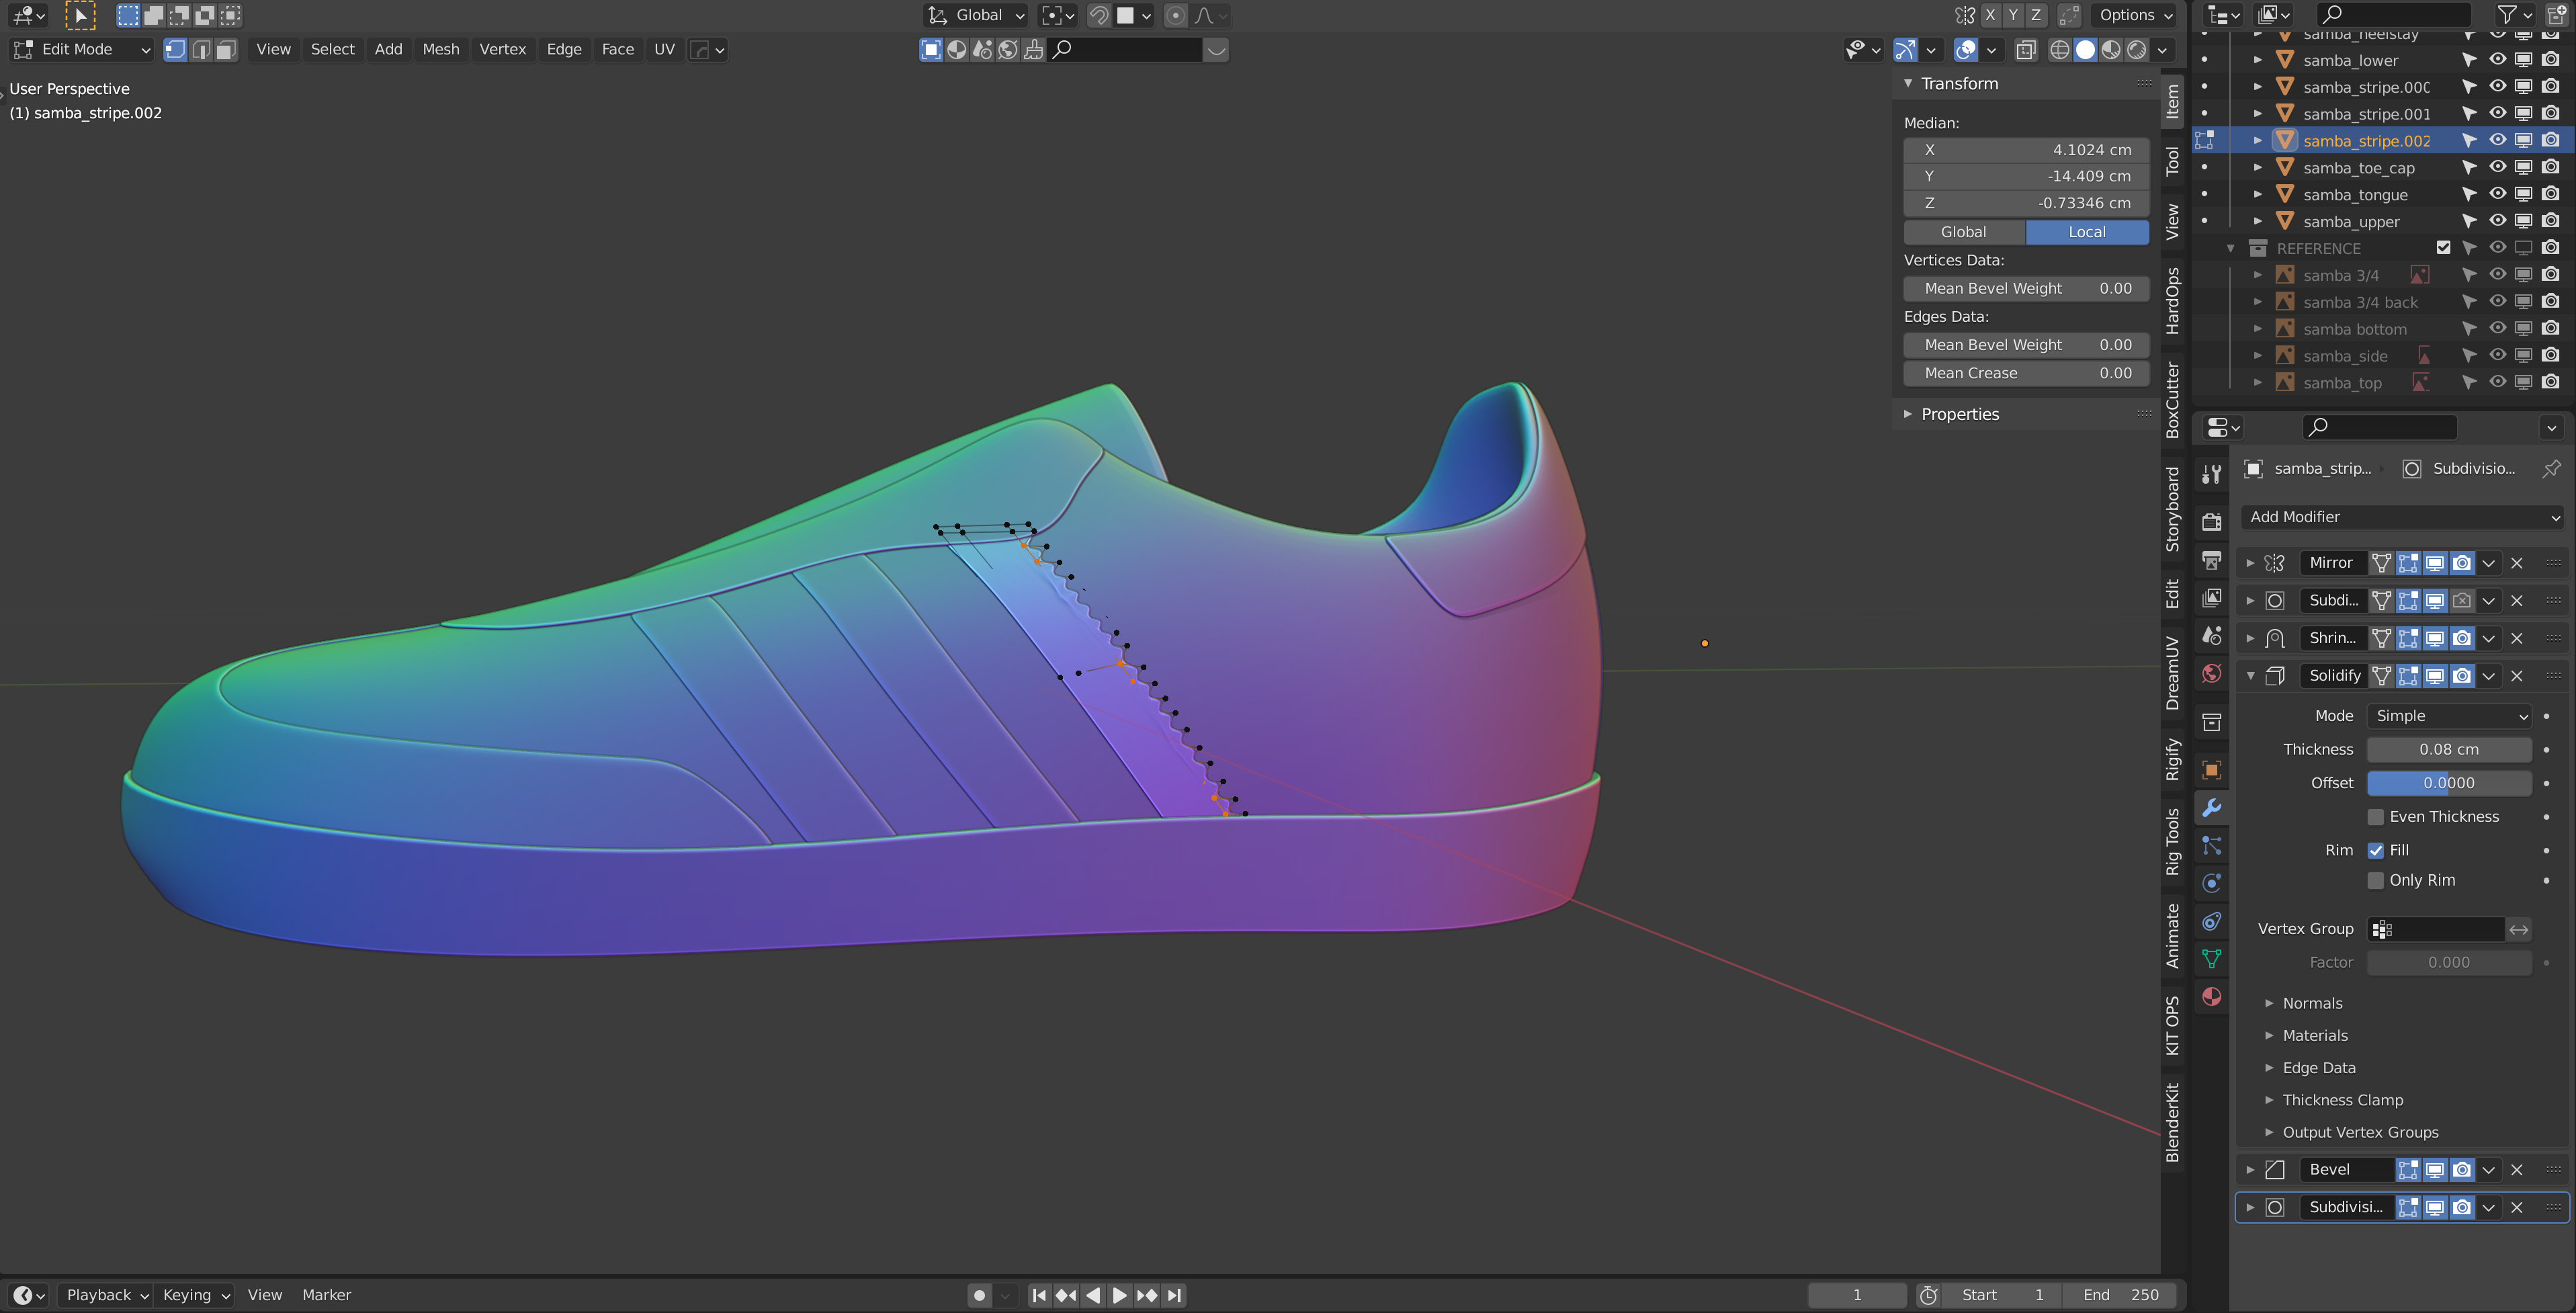
Task: Hide samba_toe_cap in viewport
Action: (2497, 167)
